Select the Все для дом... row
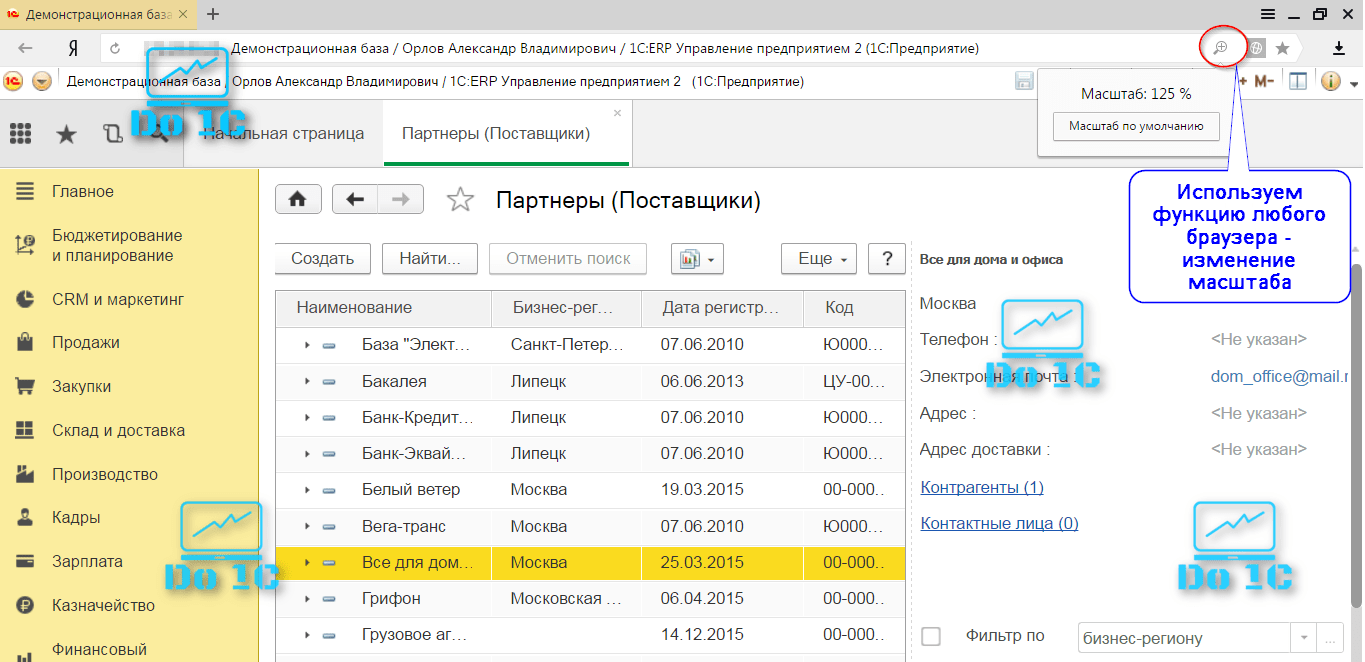 coord(590,563)
